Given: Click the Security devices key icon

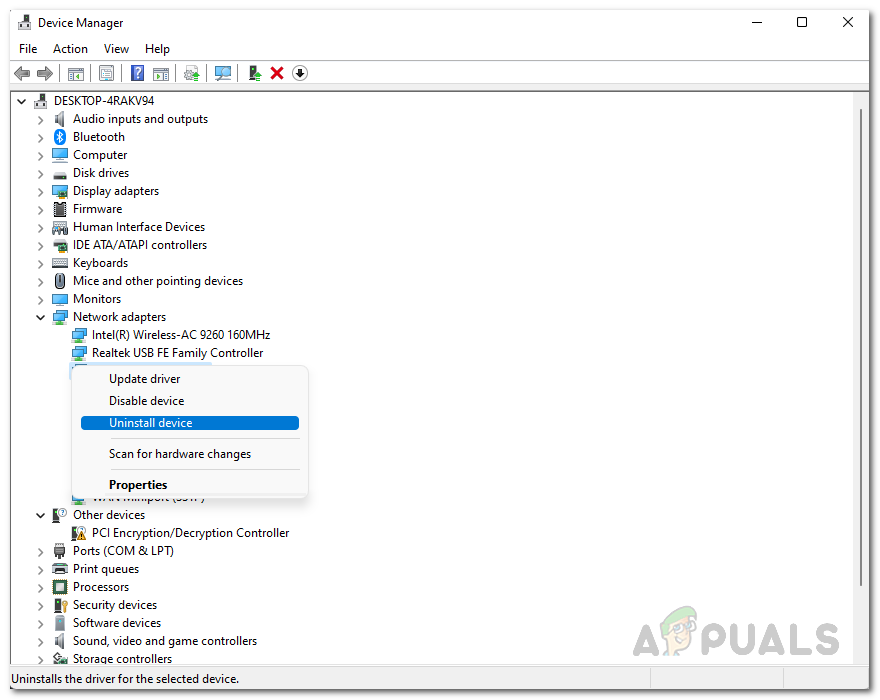Looking at the screenshot, I should click(60, 605).
